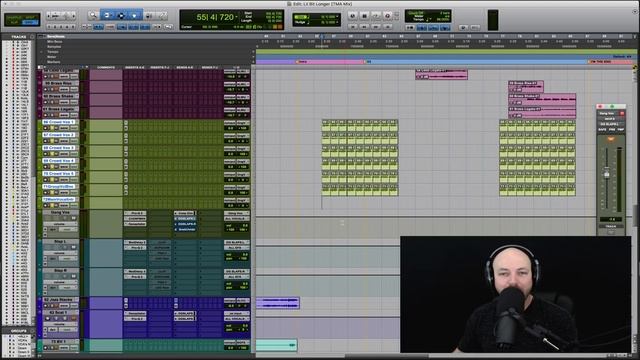Image resolution: width=640 pixels, height=360 pixels.
Task: Enable Grid edit mode
Action: (x=29, y=22)
